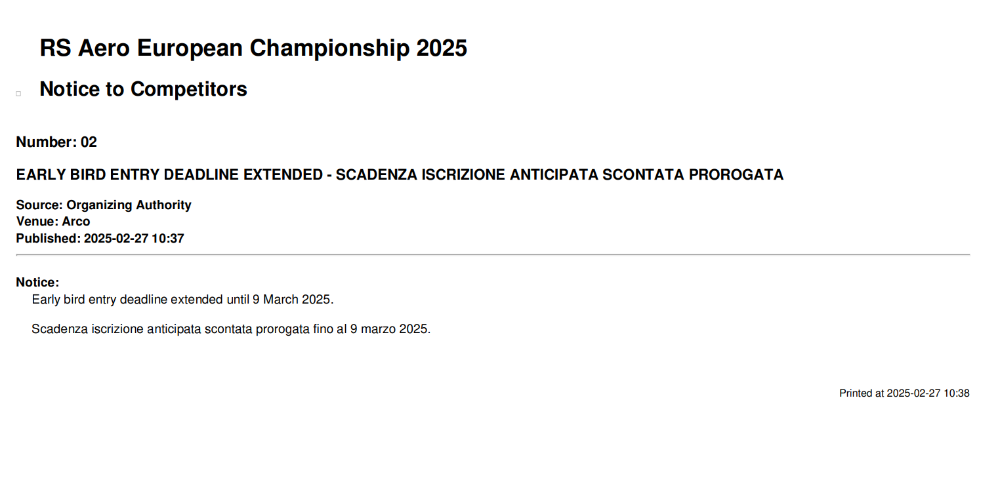Click the Venue: Arco line
The image size is (1000, 497).
53,221
